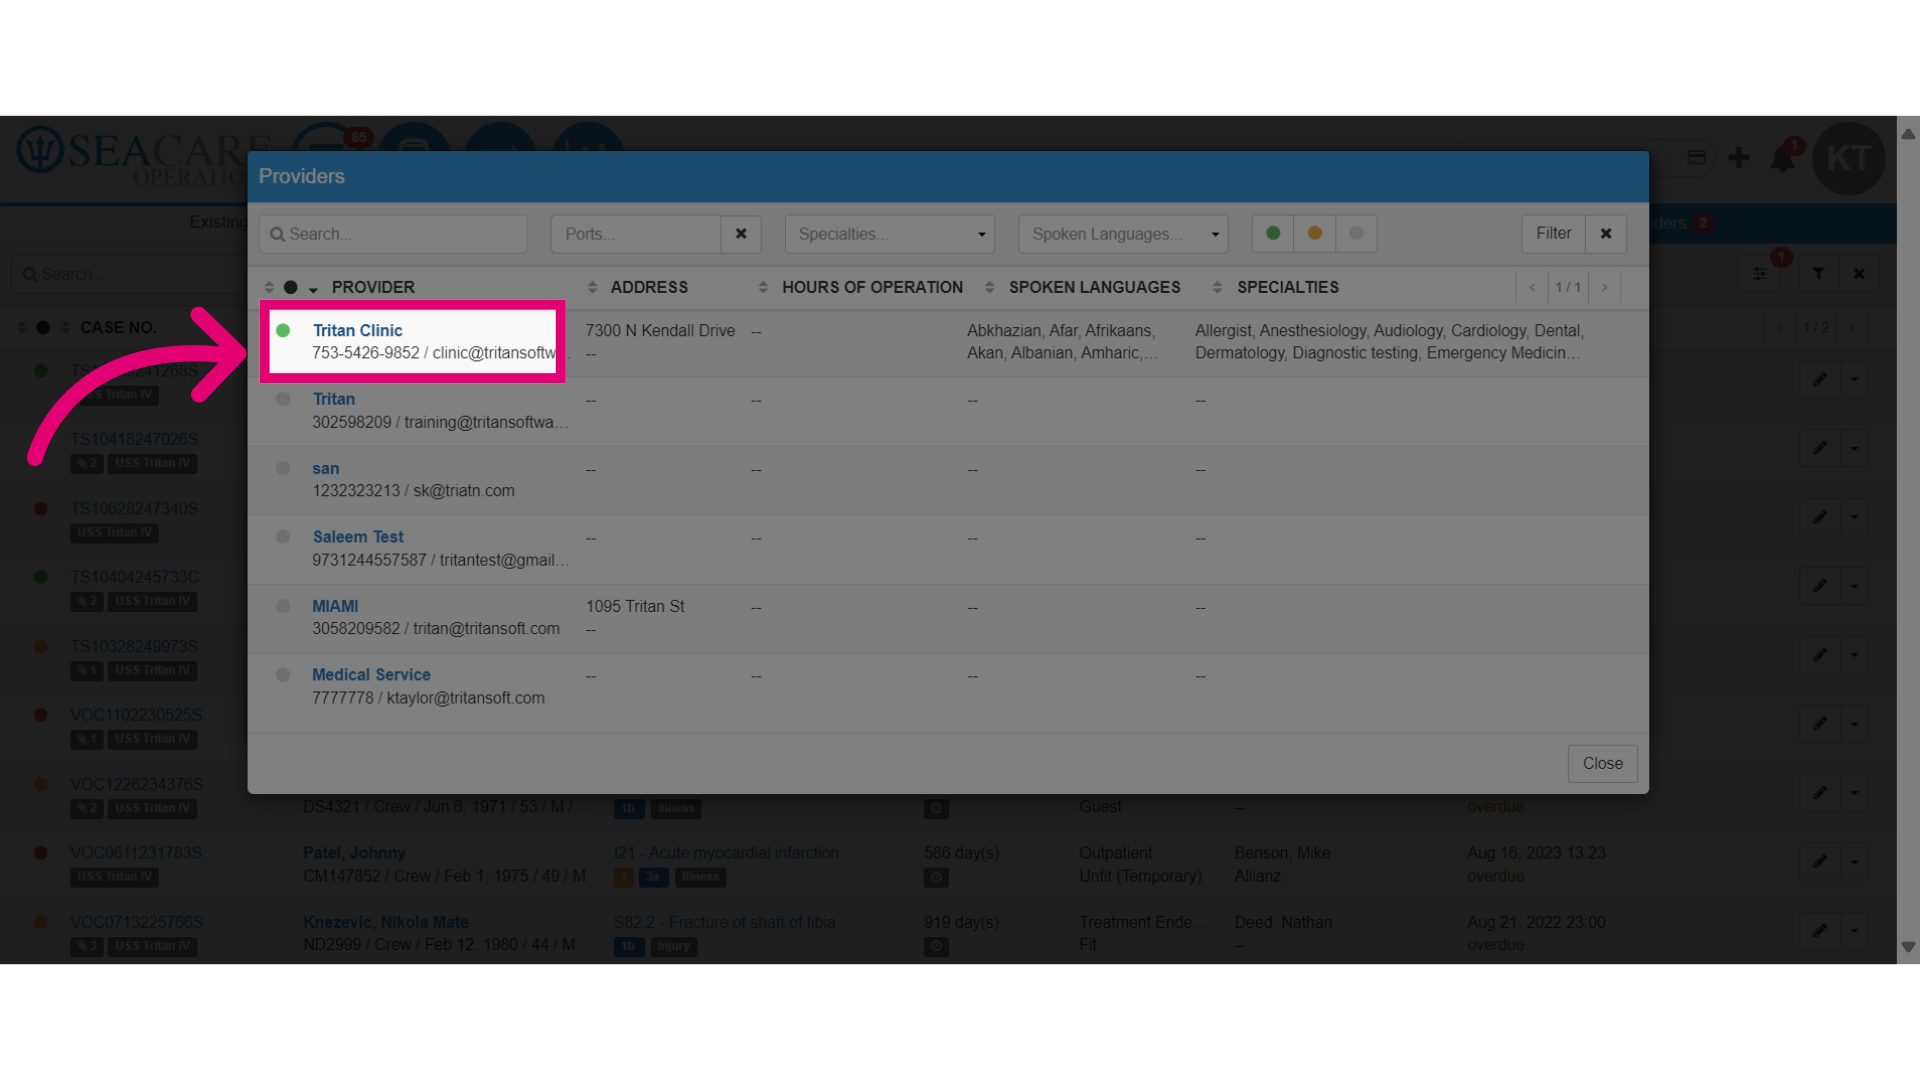Toggle the orange status filter
The width and height of the screenshot is (1920, 1080).
point(1315,233)
